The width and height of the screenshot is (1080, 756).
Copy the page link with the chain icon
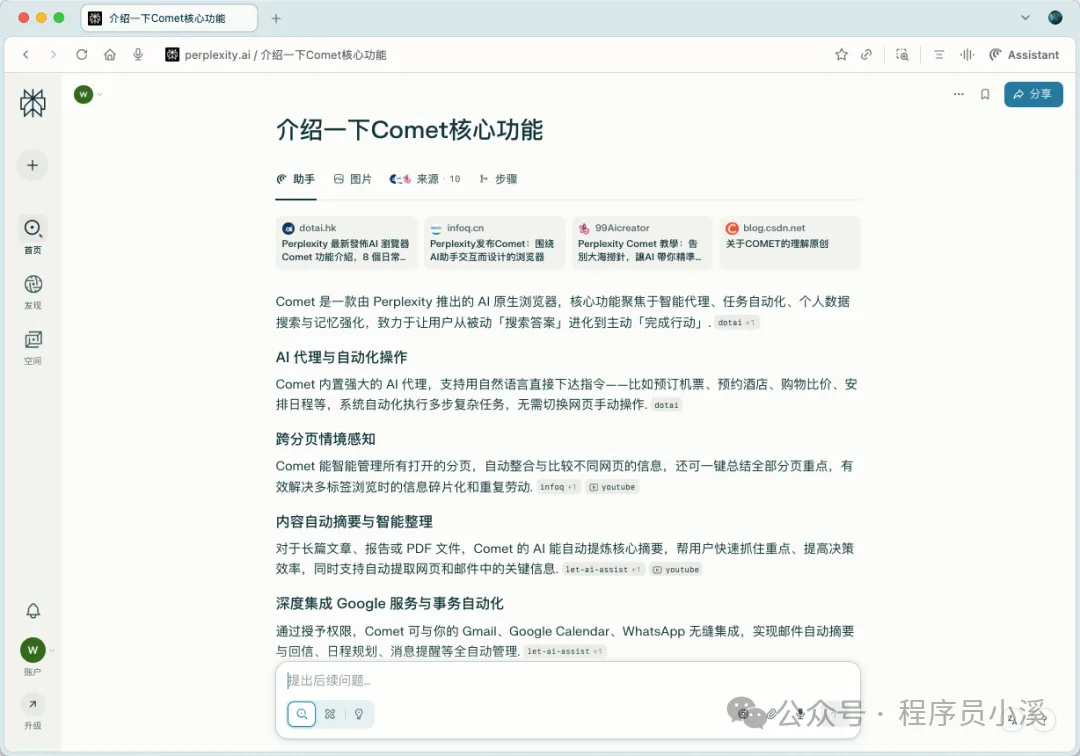click(866, 54)
